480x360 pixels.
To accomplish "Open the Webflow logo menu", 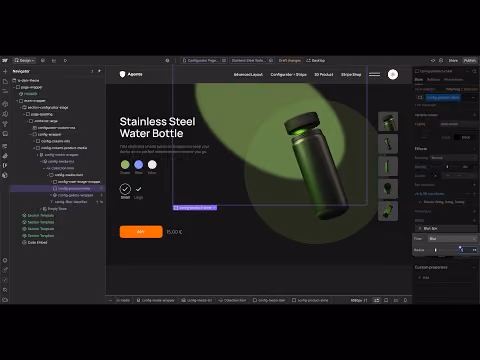I will click(x=5, y=60).
